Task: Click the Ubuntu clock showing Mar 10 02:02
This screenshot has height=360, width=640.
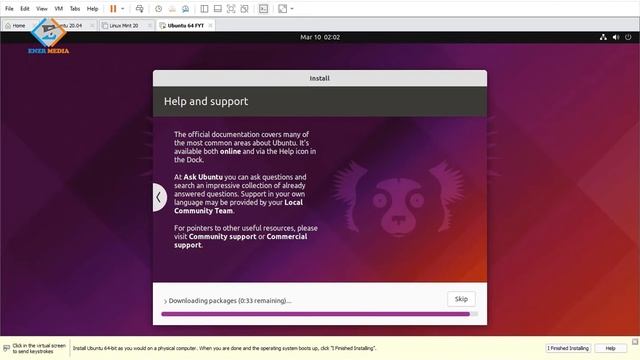Action: pos(320,37)
